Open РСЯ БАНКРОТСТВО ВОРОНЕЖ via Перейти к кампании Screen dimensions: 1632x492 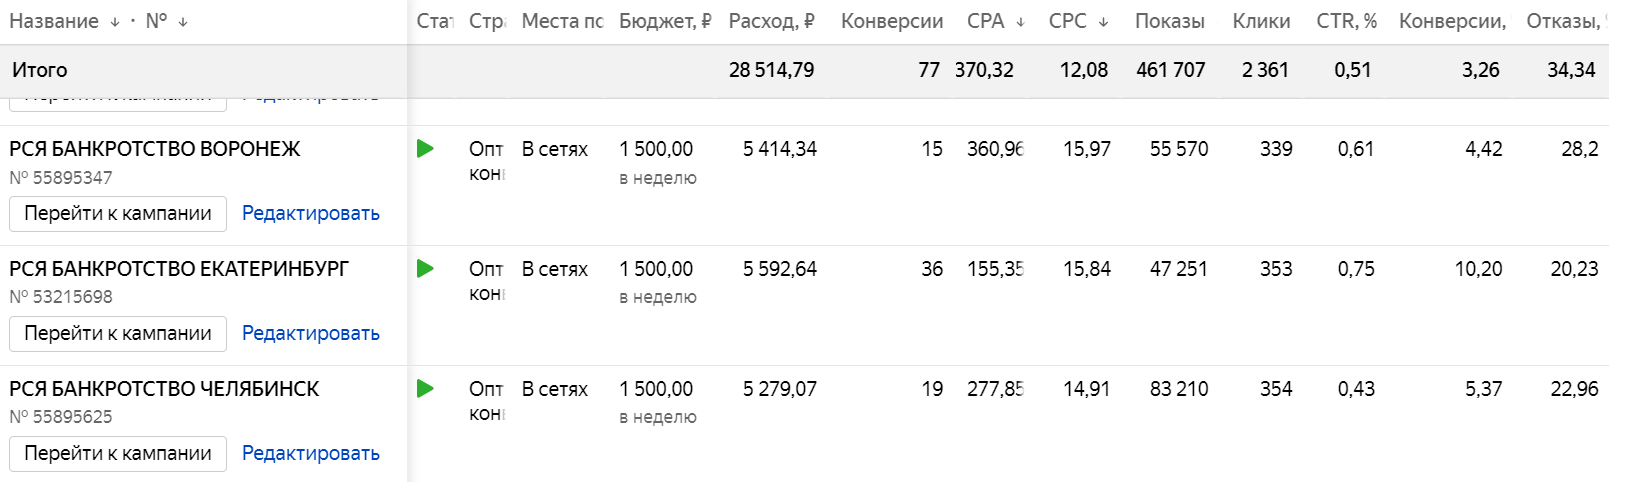118,214
